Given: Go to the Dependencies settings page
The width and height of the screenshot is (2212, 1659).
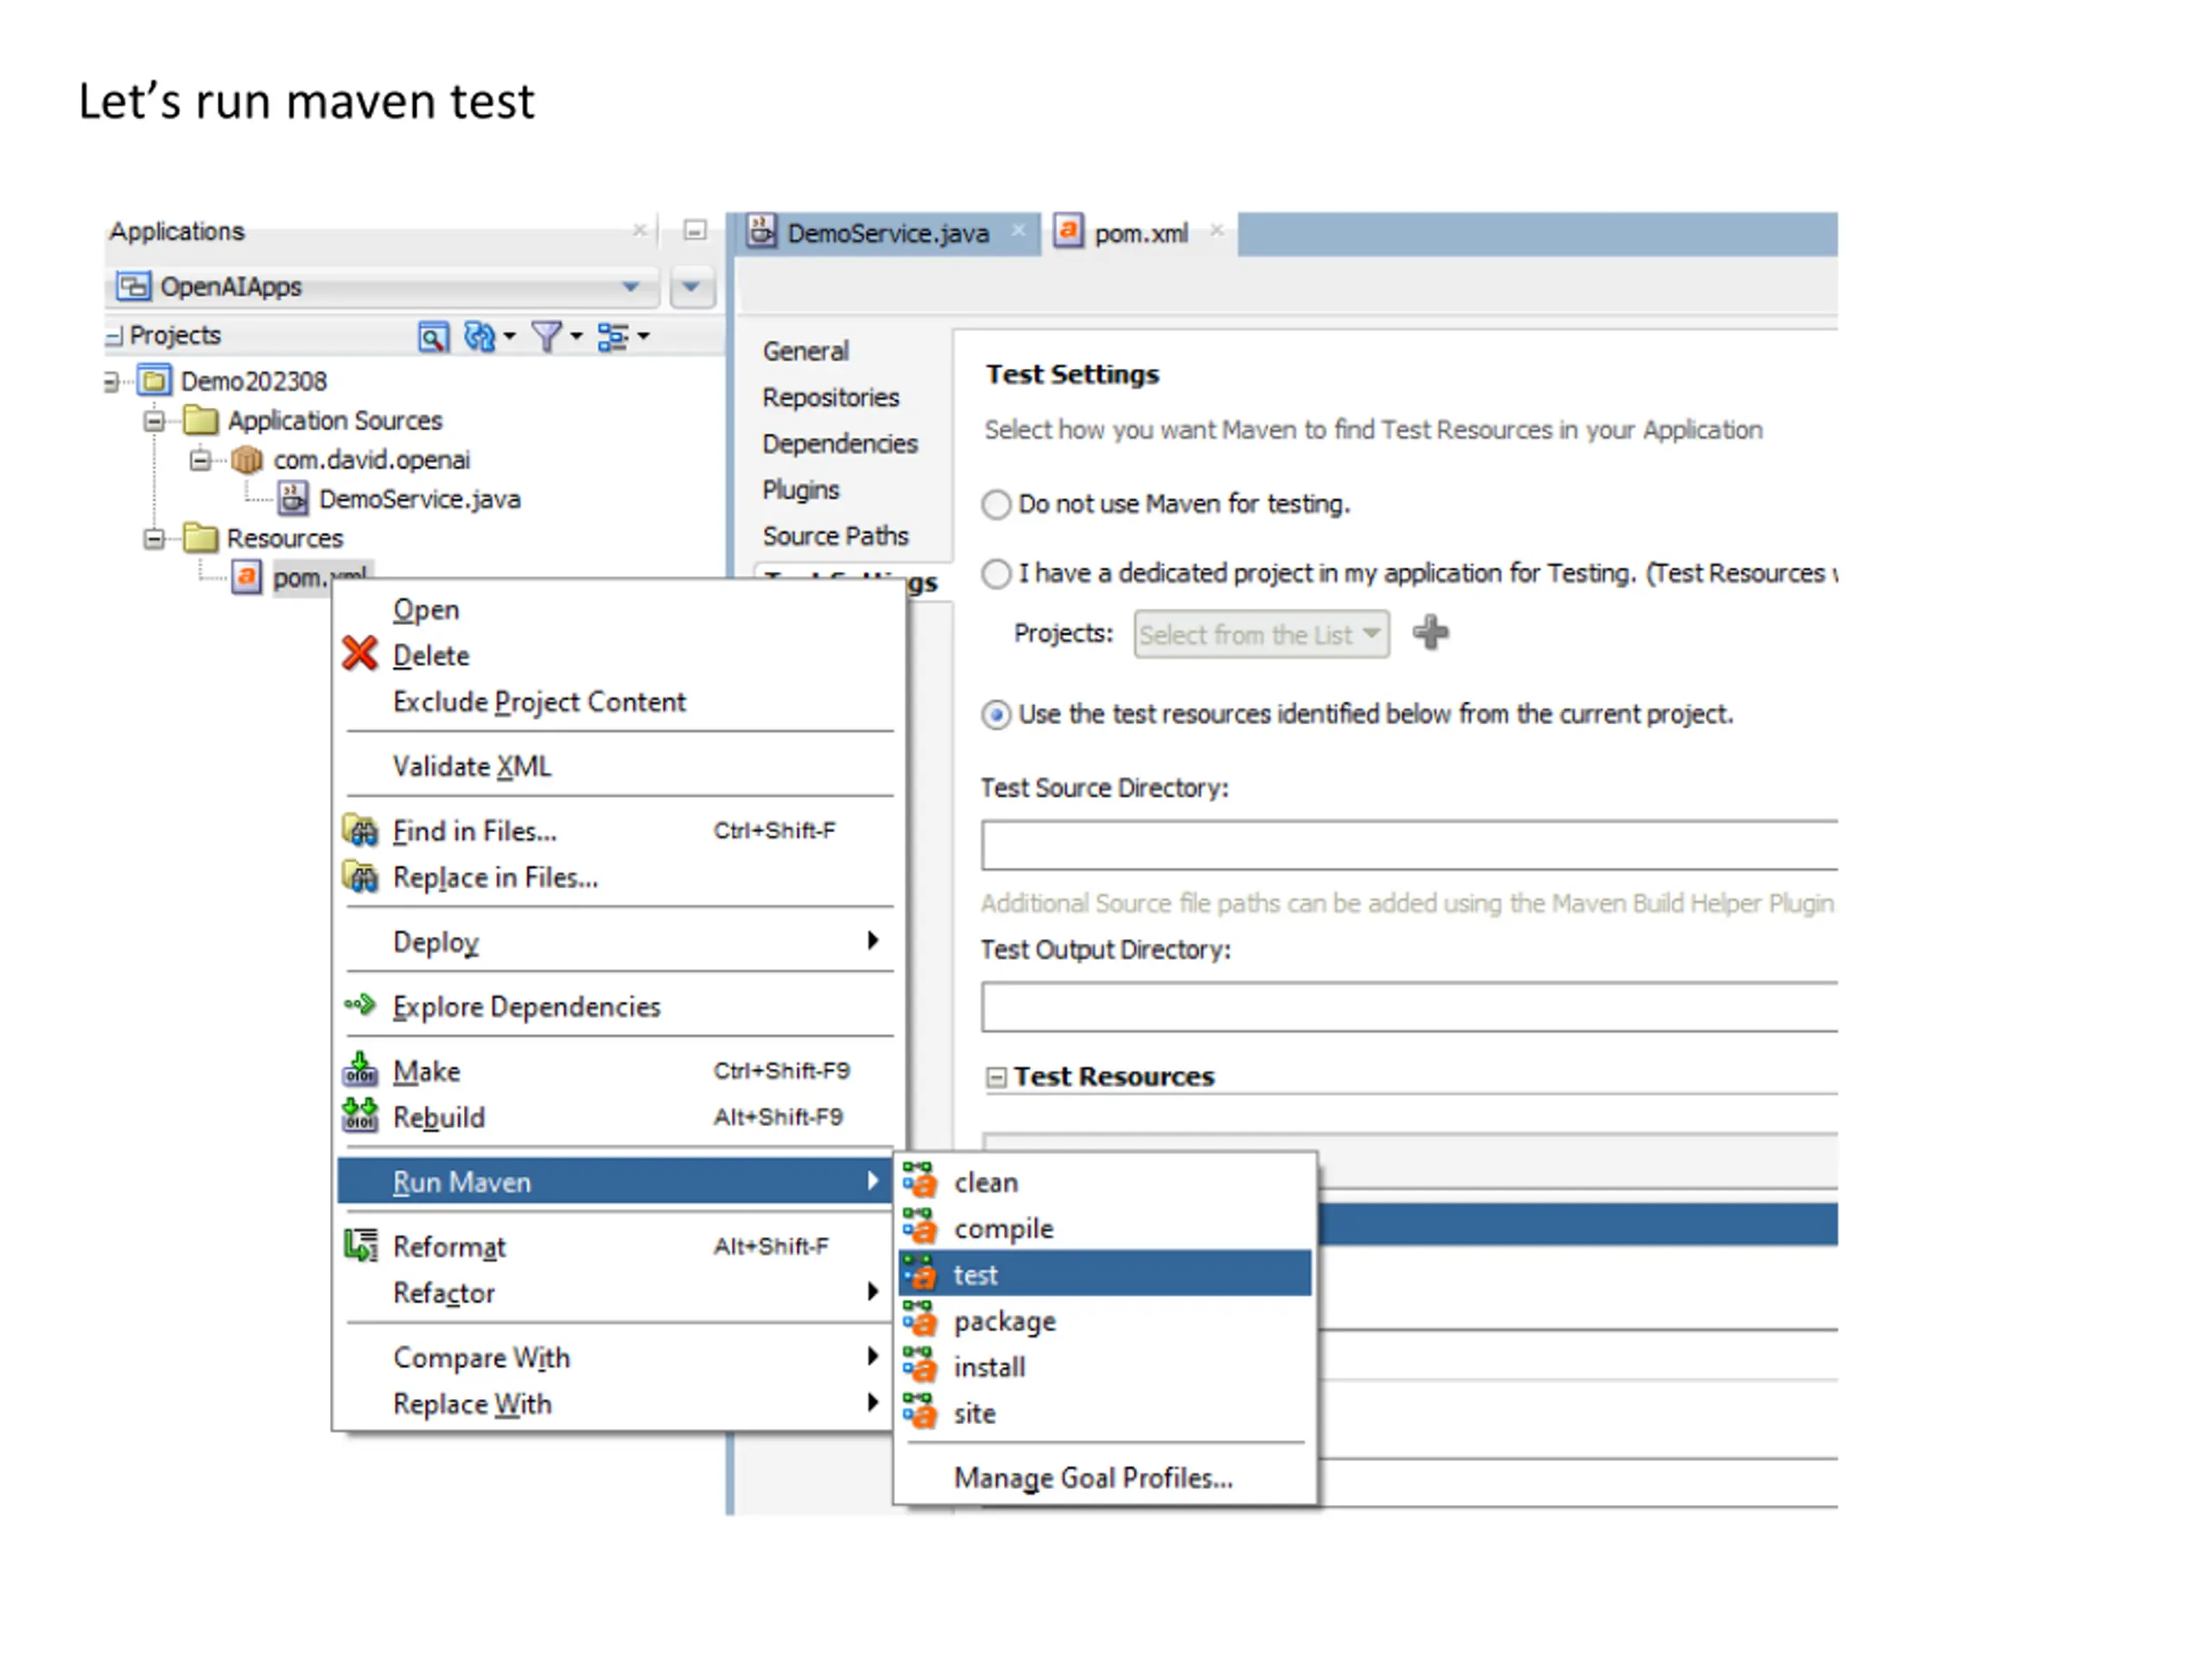Looking at the screenshot, I should click(x=839, y=444).
